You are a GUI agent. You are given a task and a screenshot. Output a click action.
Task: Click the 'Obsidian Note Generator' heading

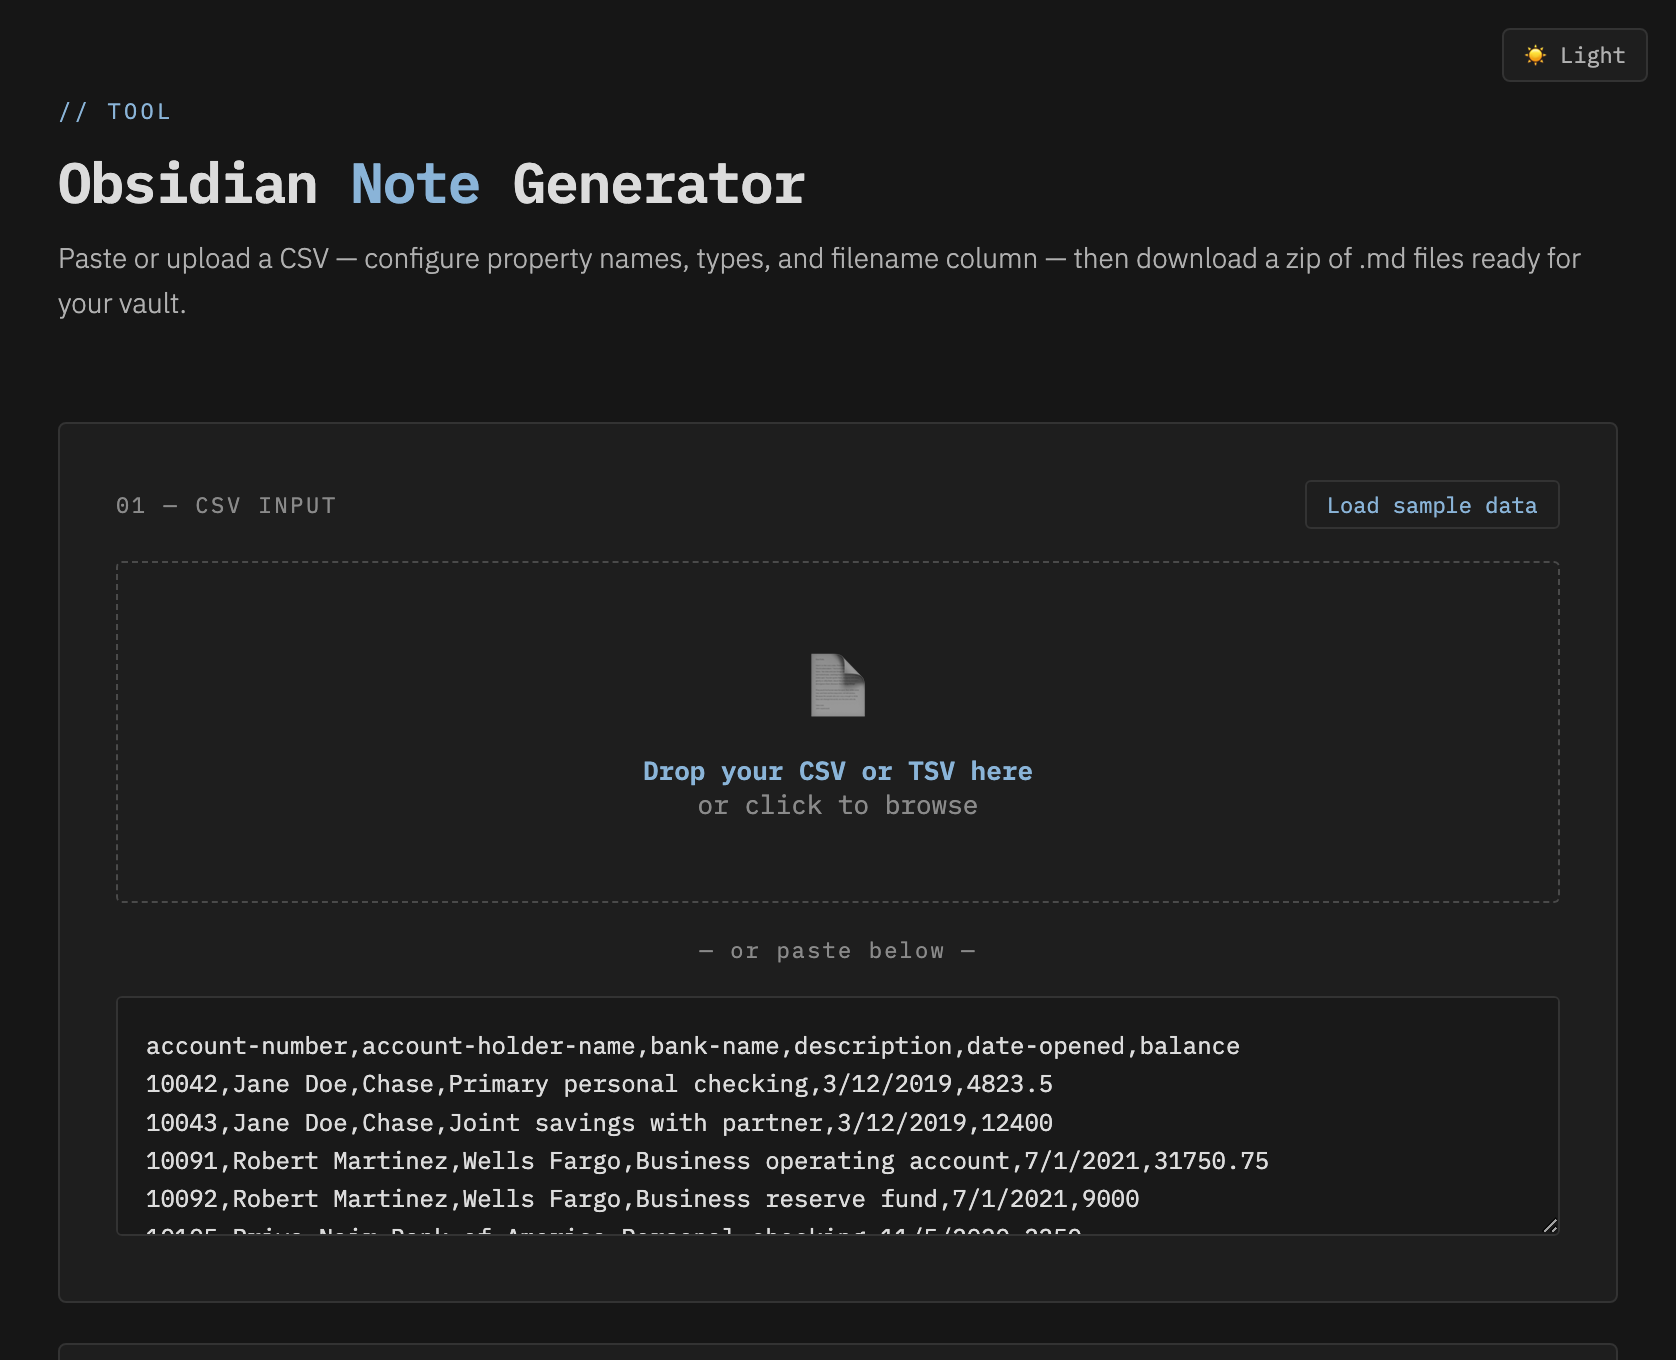click(431, 184)
